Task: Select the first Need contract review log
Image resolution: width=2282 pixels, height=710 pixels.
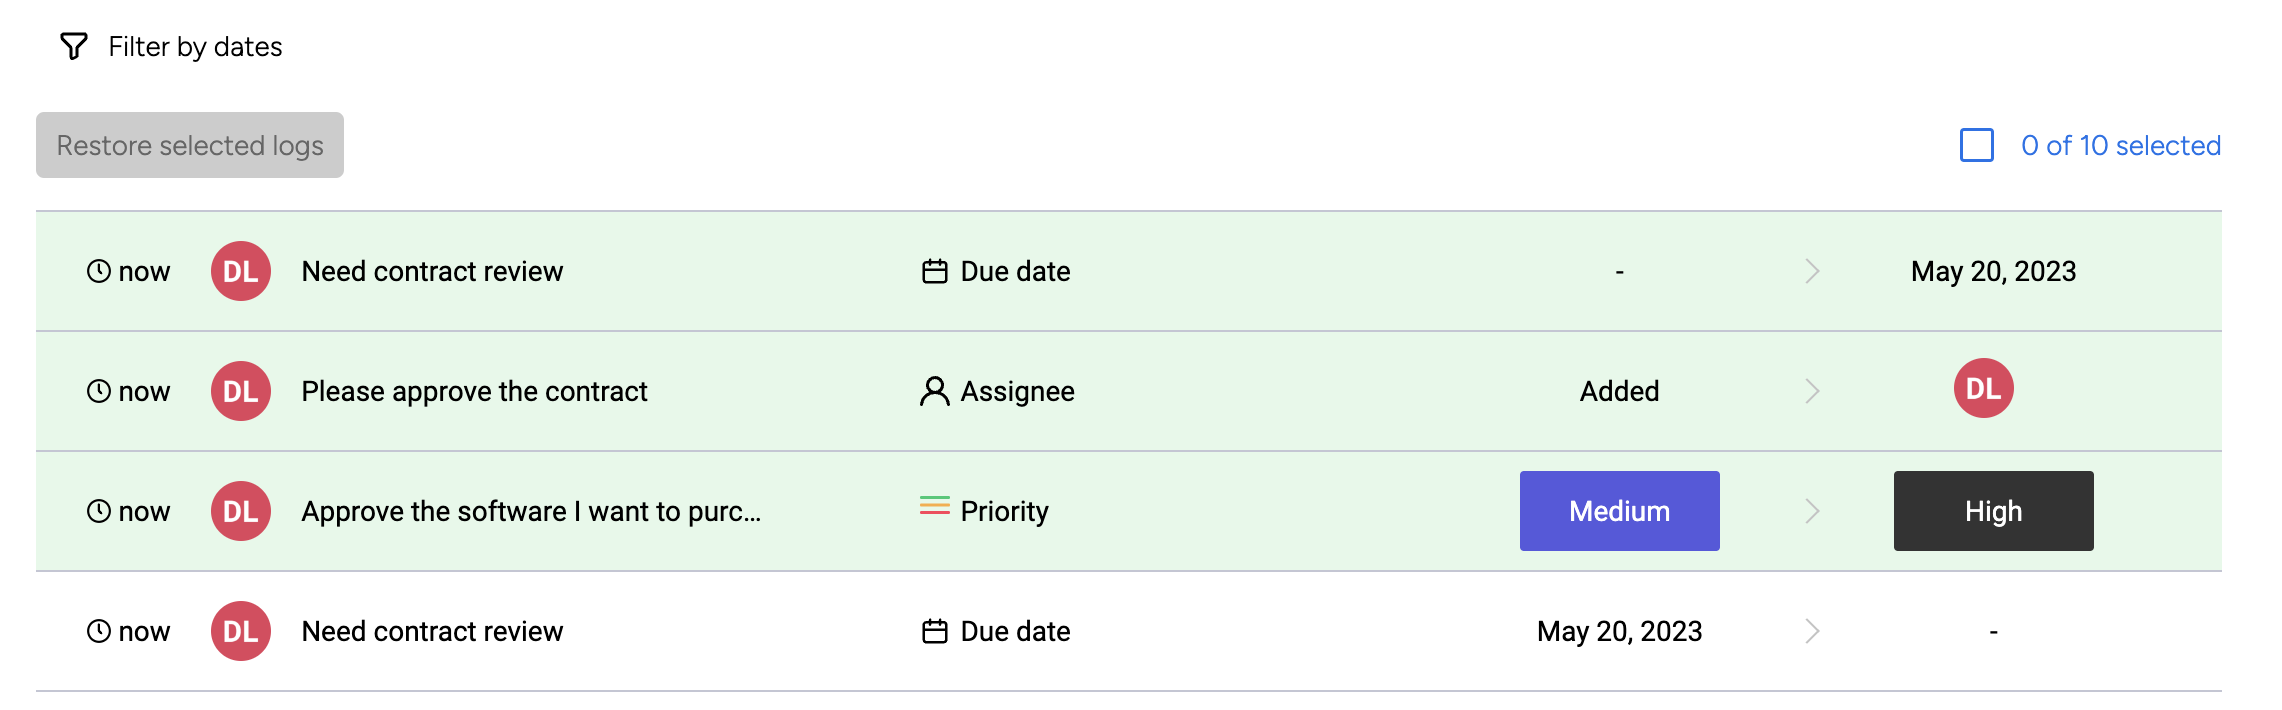Action: pos(432,271)
